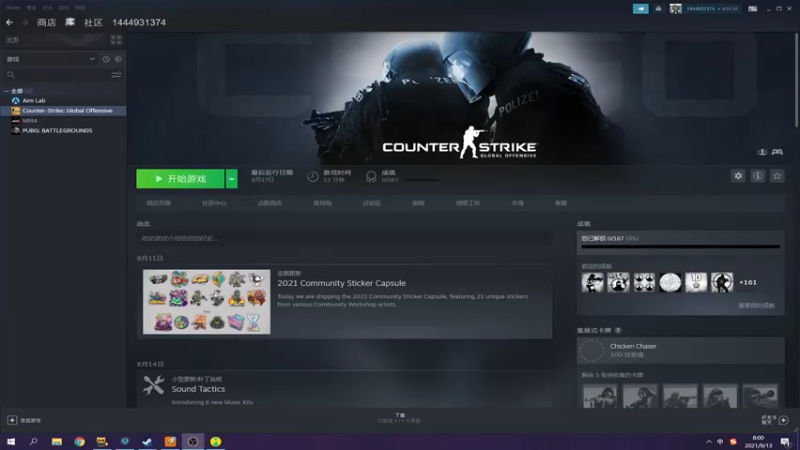This screenshot has width=800, height=450.
Task: Open the downloads status at the bottom
Action: (x=399, y=418)
